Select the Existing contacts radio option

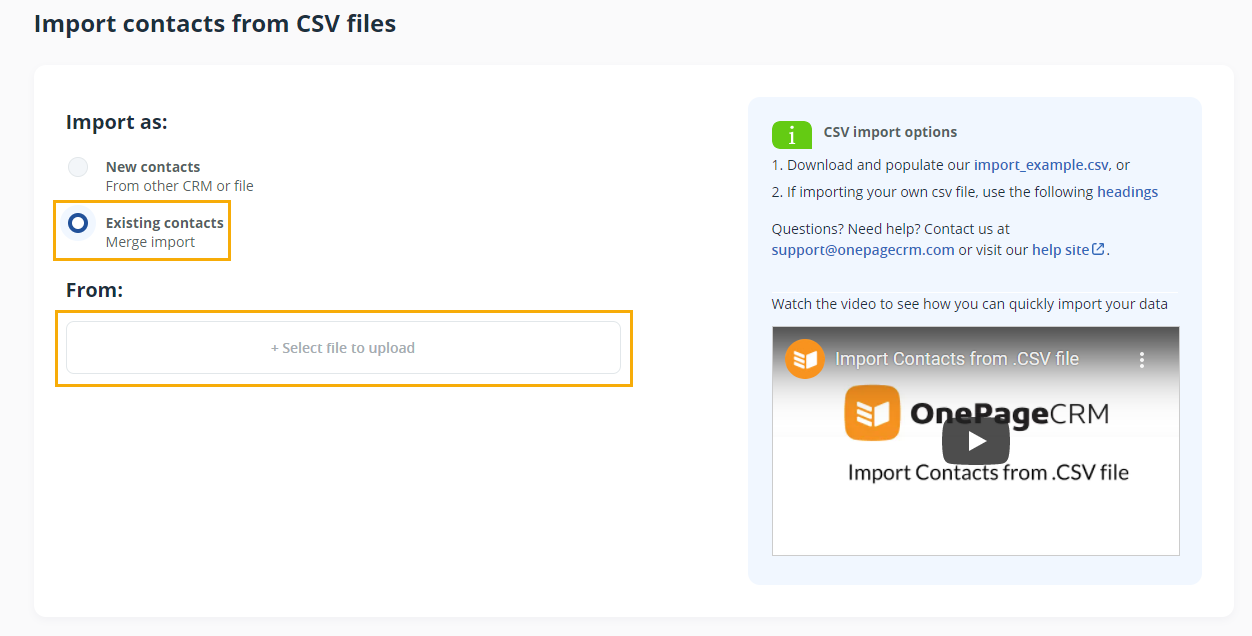pos(78,223)
